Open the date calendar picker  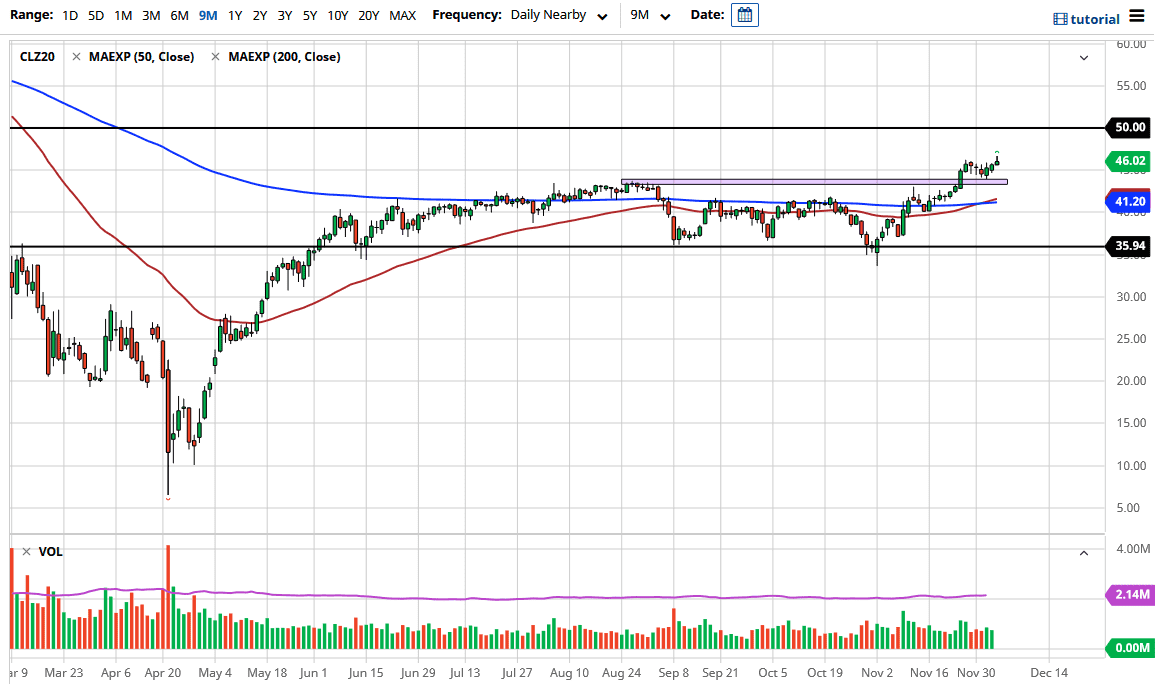(x=744, y=15)
